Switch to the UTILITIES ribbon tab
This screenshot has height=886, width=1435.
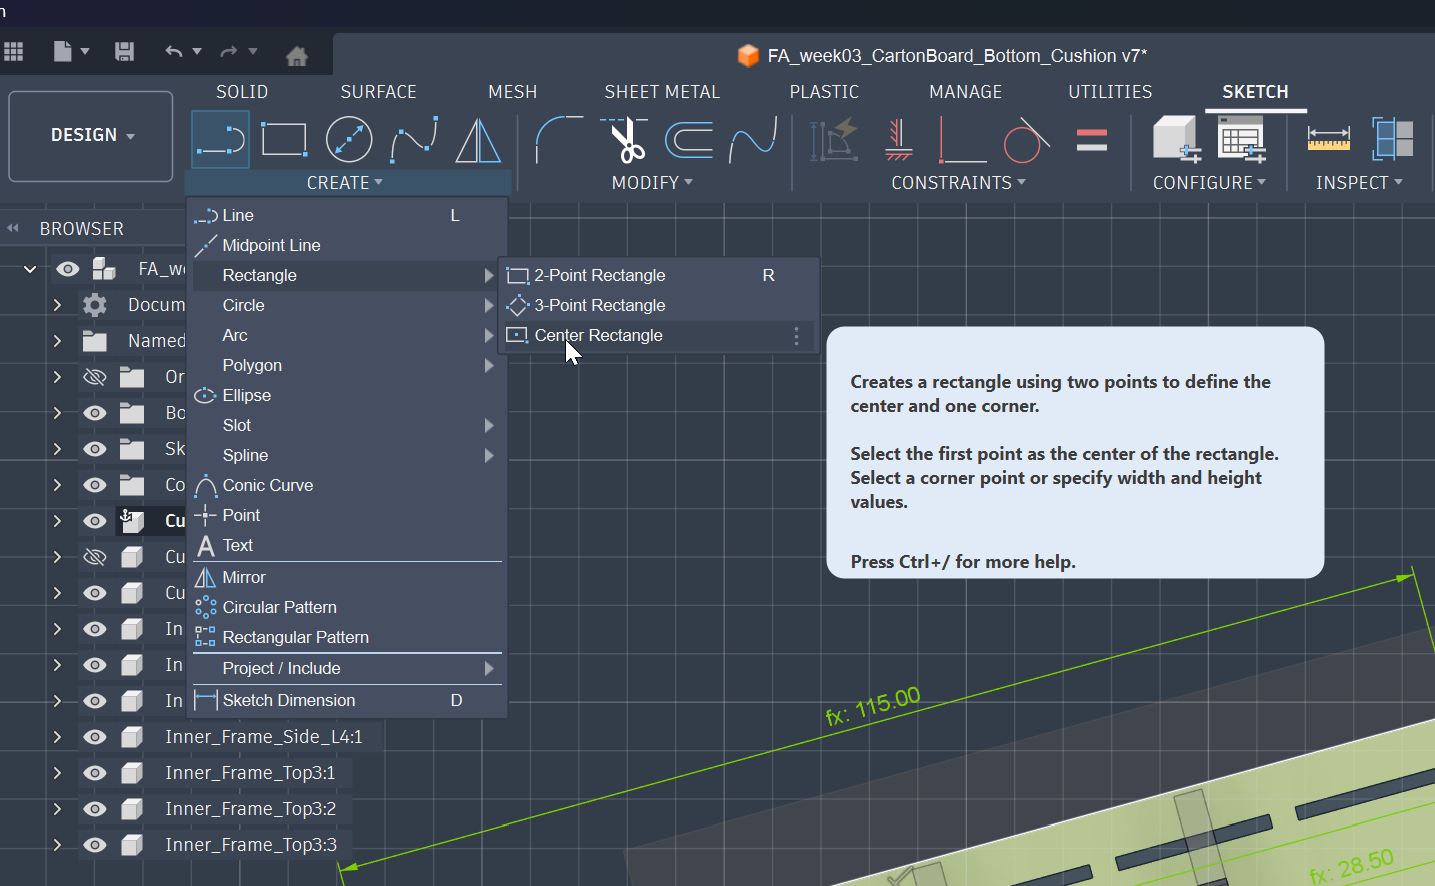[x=1110, y=92]
